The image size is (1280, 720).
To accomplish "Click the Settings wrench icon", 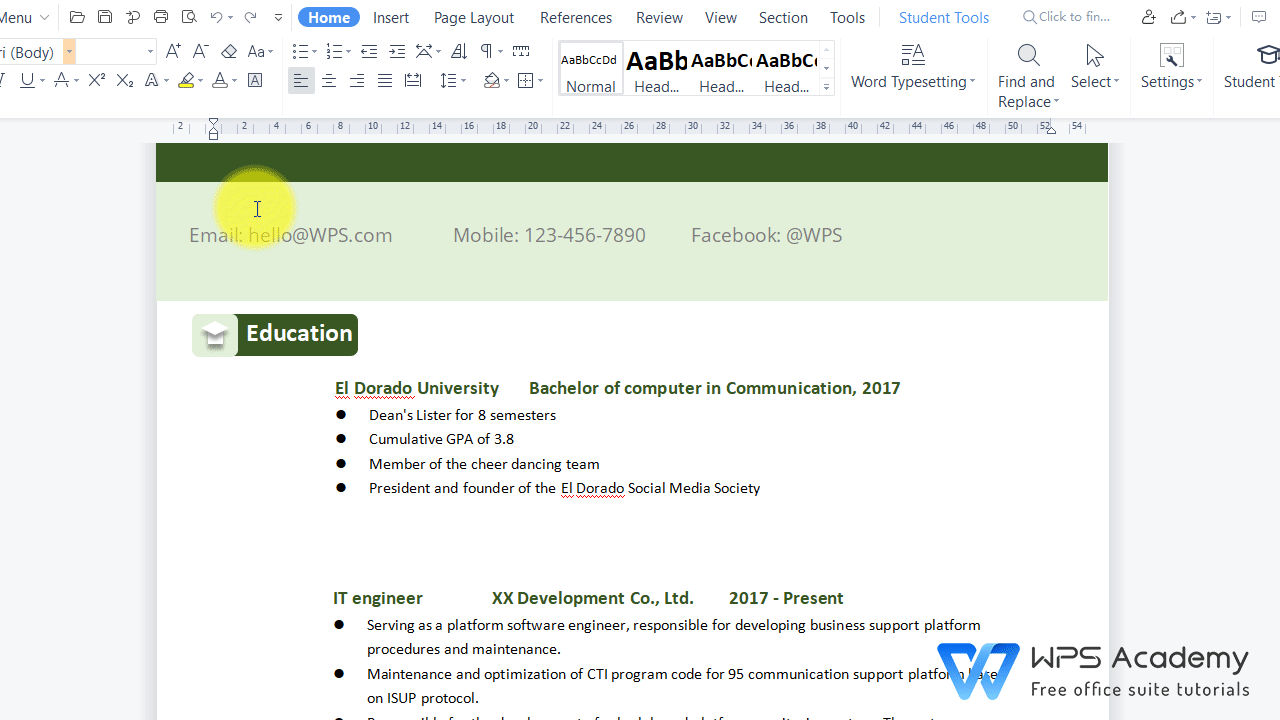I will click(x=1170, y=54).
